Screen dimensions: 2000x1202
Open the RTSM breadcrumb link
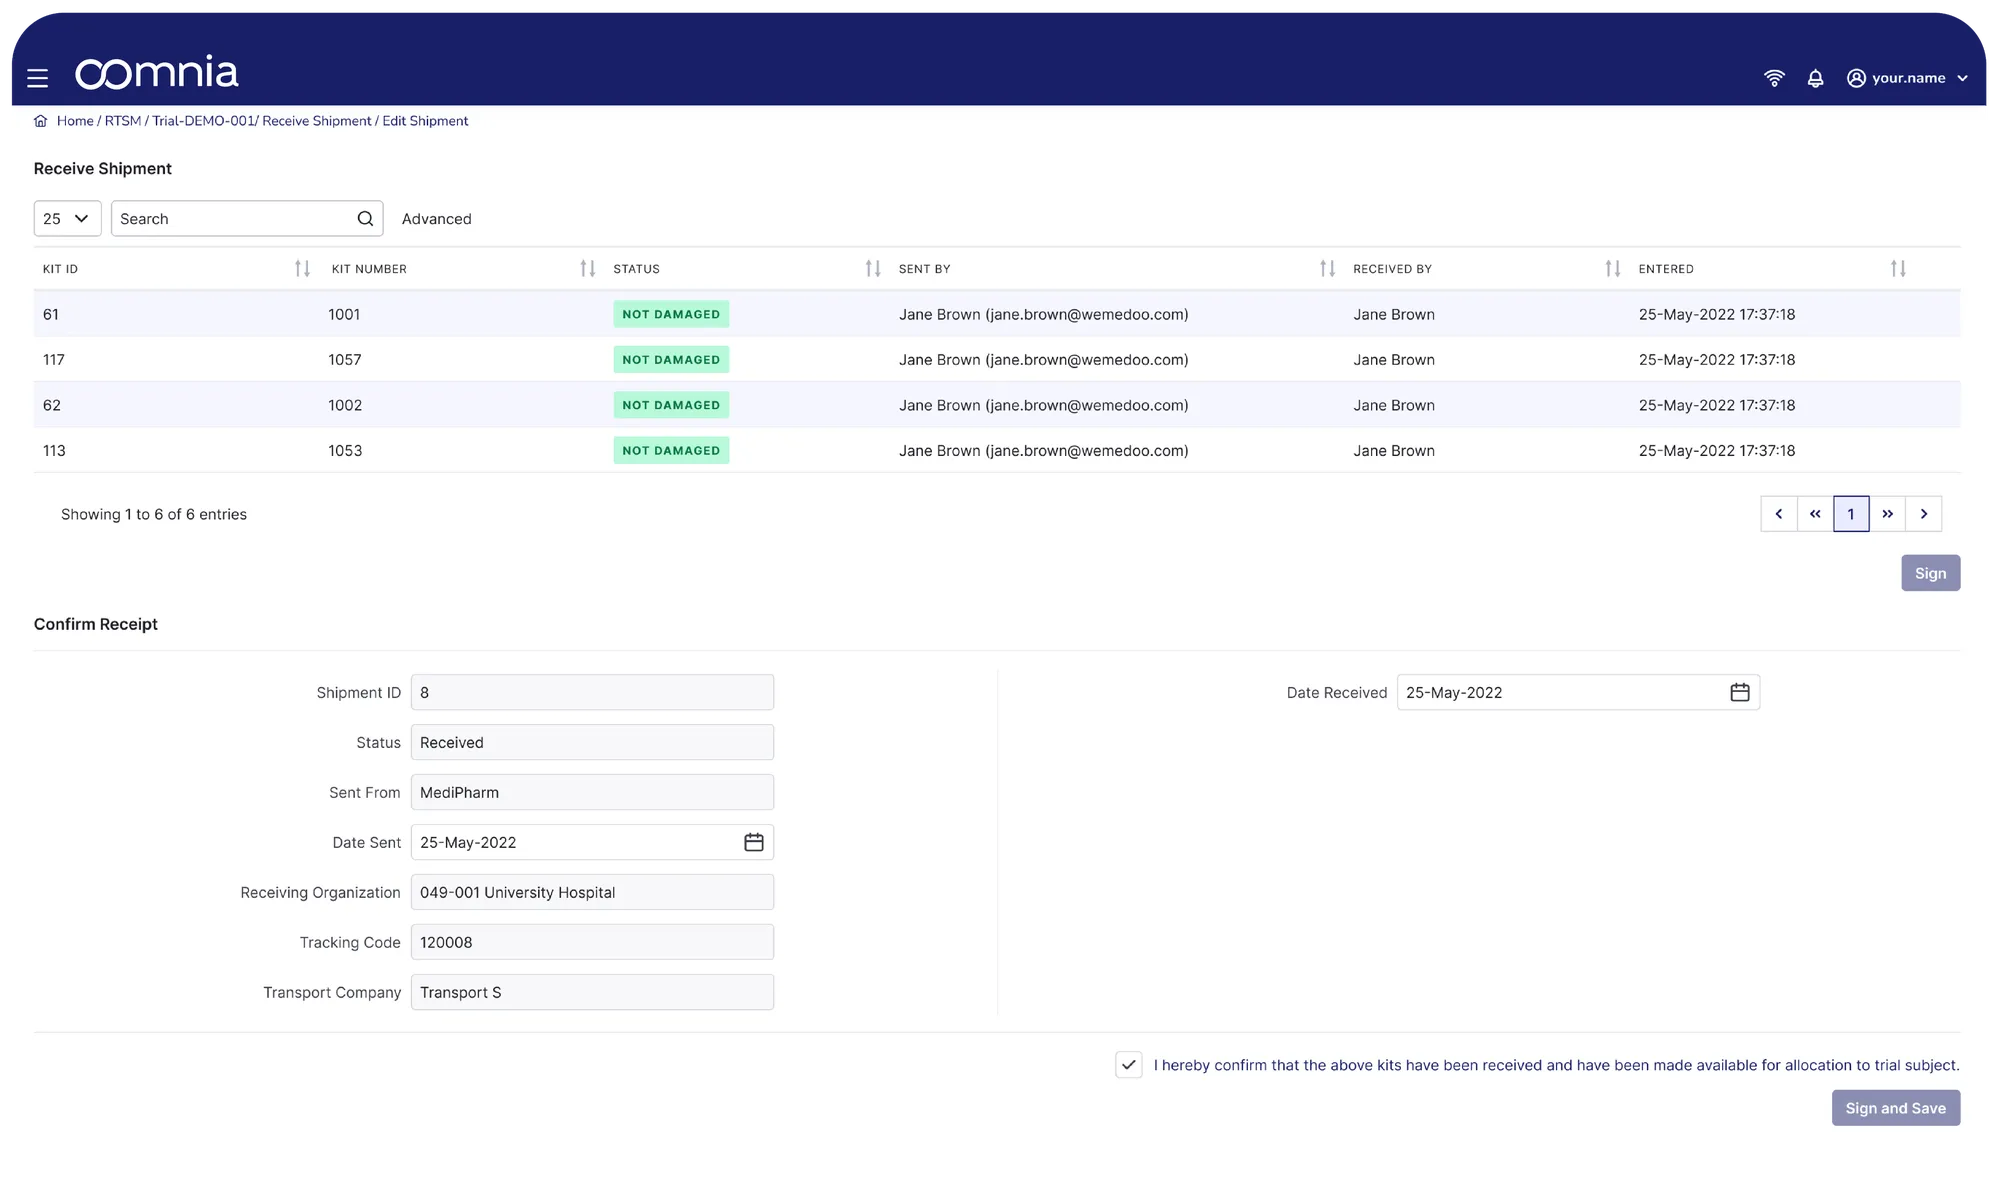(x=122, y=121)
